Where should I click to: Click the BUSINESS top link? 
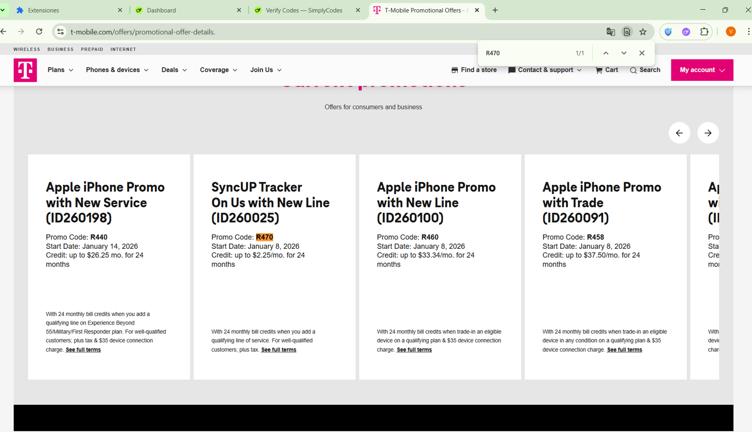click(x=60, y=49)
